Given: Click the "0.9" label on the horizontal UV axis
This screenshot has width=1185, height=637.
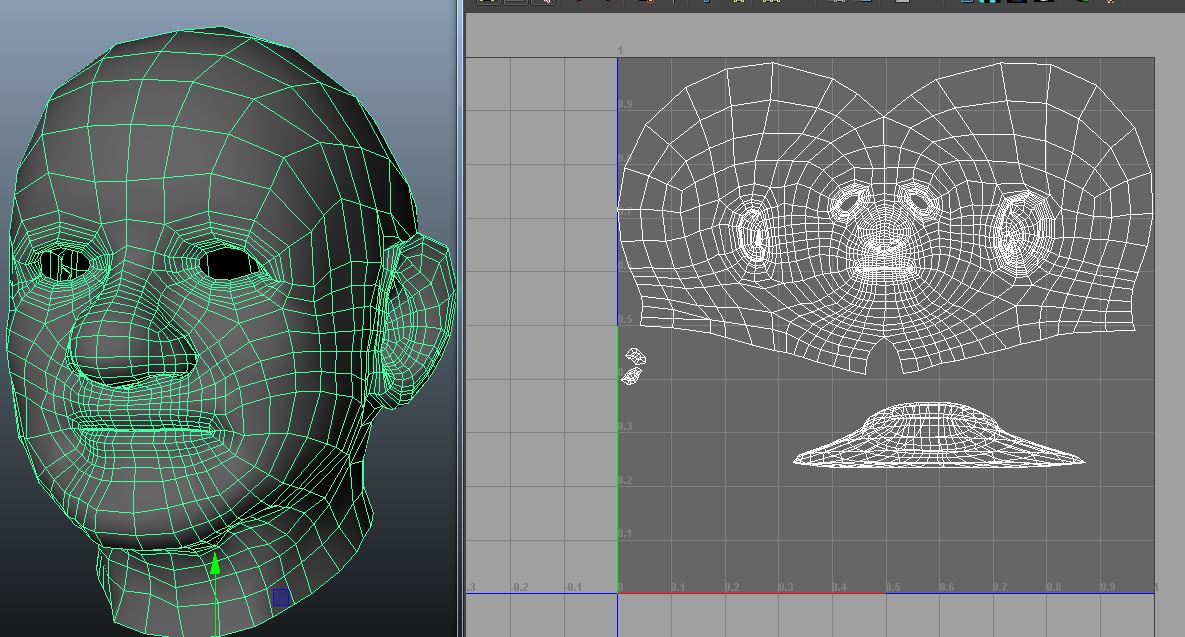Looking at the screenshot, I should pyautogui.click(x=1108, y=587).
